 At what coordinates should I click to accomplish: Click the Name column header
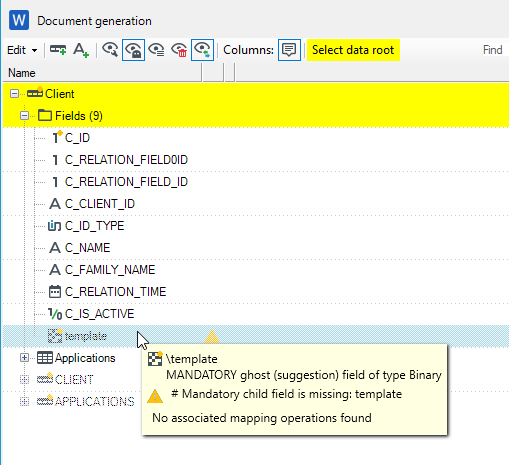[x=102, y=73]
